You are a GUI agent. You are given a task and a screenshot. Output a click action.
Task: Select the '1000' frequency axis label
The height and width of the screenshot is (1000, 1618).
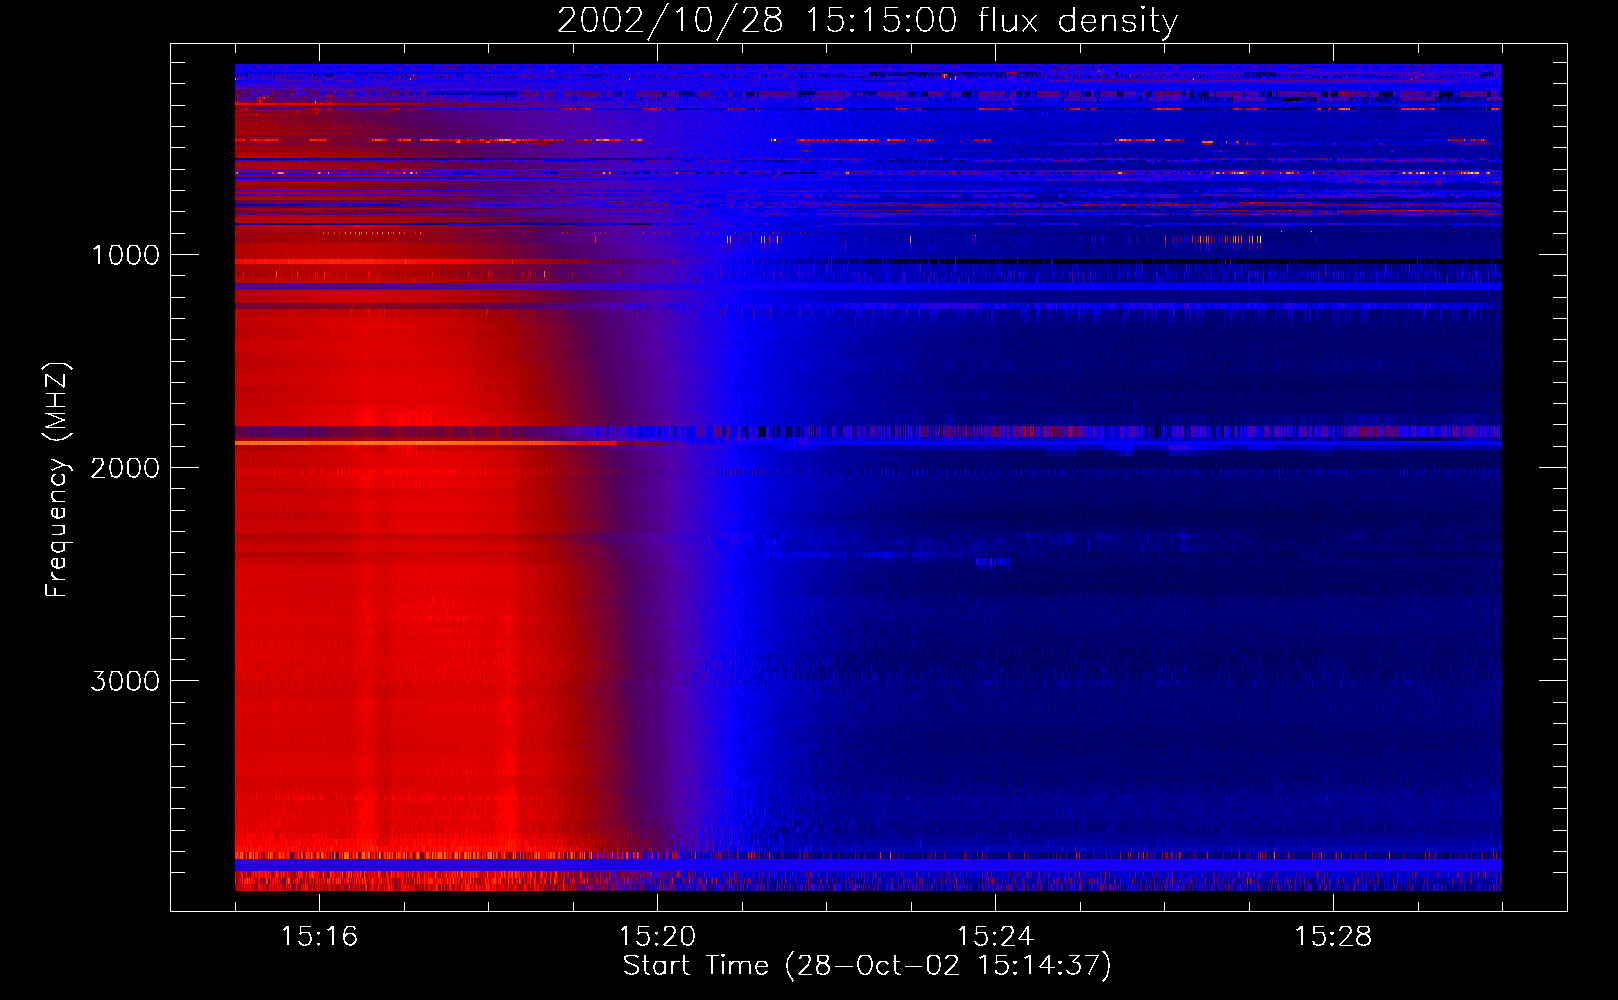click(x=125, y=255)
